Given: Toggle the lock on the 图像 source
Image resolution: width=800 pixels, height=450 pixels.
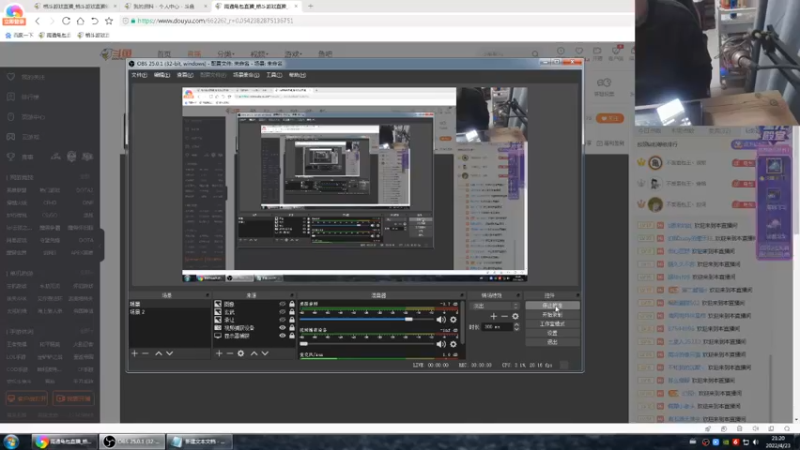Looking at the screenshot, I should tap(292, 304).
